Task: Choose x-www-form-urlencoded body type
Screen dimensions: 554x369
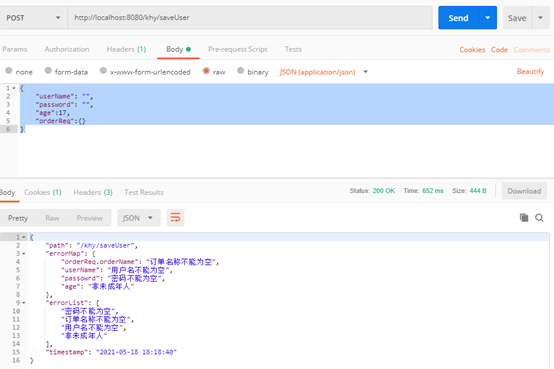Action: [103, 71]
